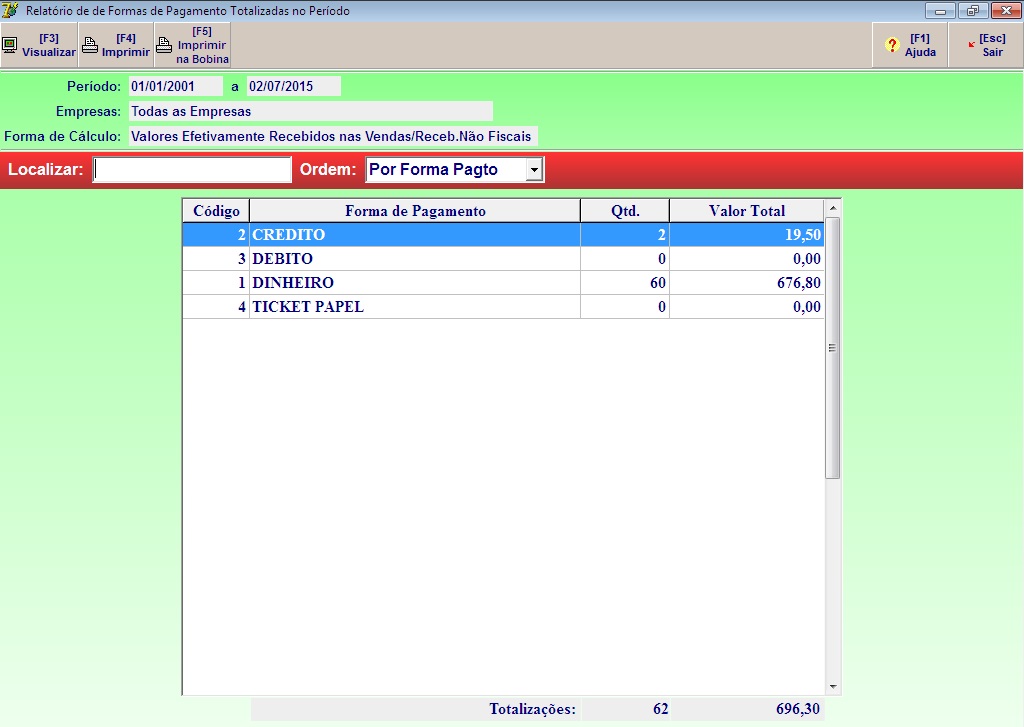Click the Qtd. column header
Viewport: 1024px width, 727px height.
(x=625, y=211)
